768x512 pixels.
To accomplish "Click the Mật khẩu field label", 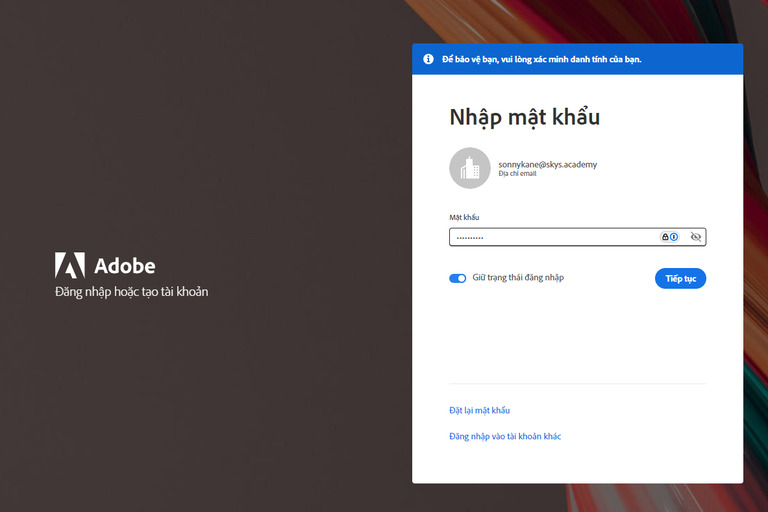I will click(464, 217).
